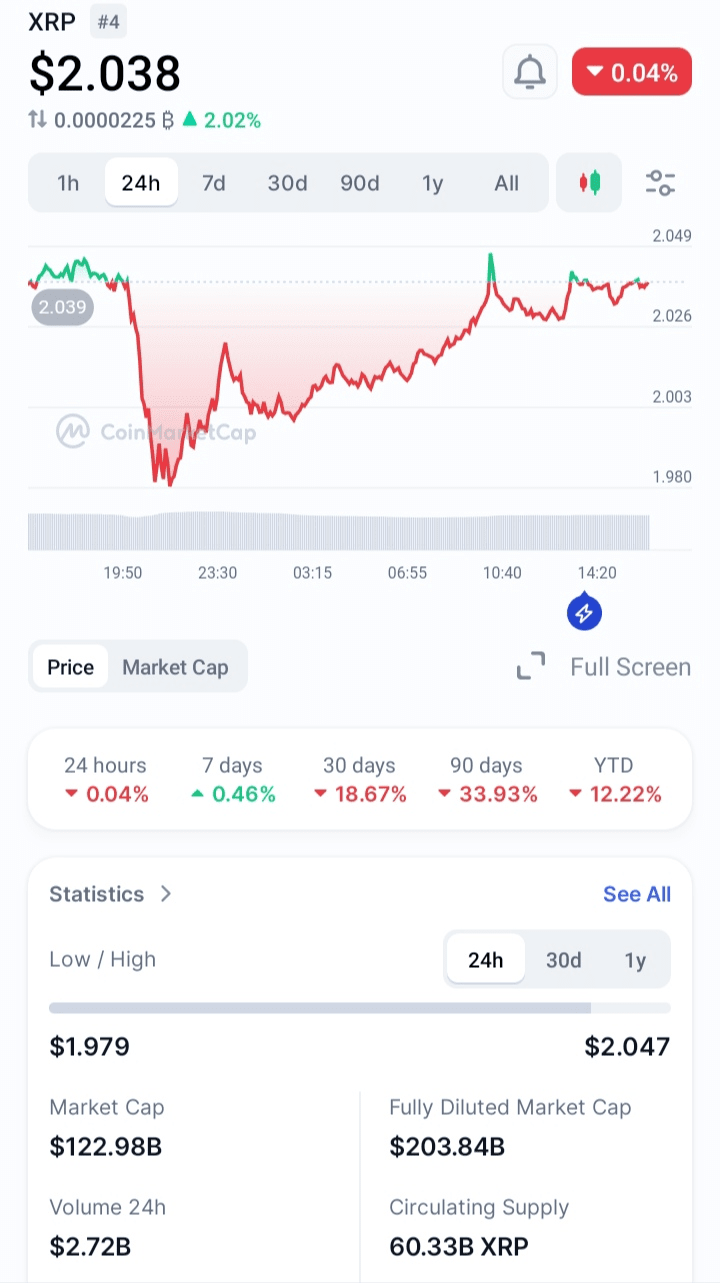Tap the blue lightning bolt marker
This screenshot has width=720, height=1283.
[584, 612]
